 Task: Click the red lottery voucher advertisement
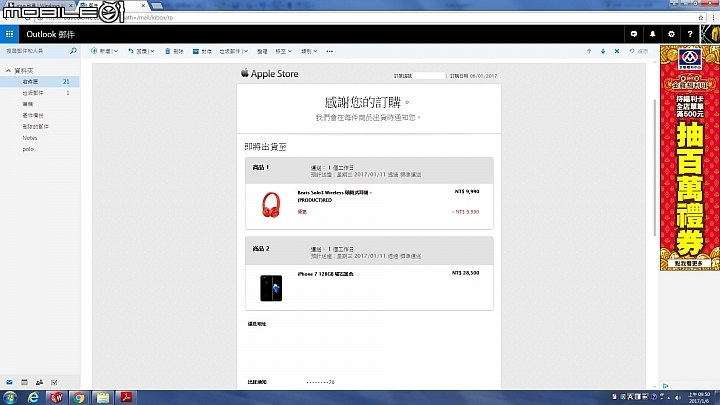click(690, 158)
